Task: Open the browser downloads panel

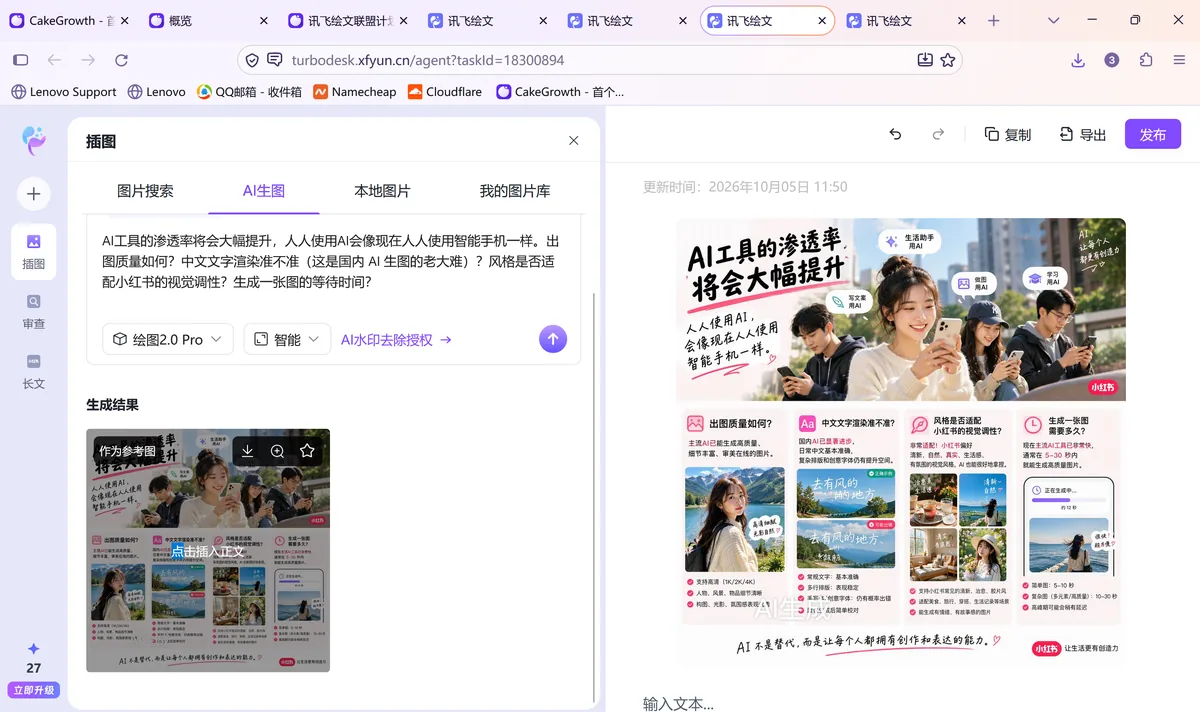Action: click(x=1078, y=60)
